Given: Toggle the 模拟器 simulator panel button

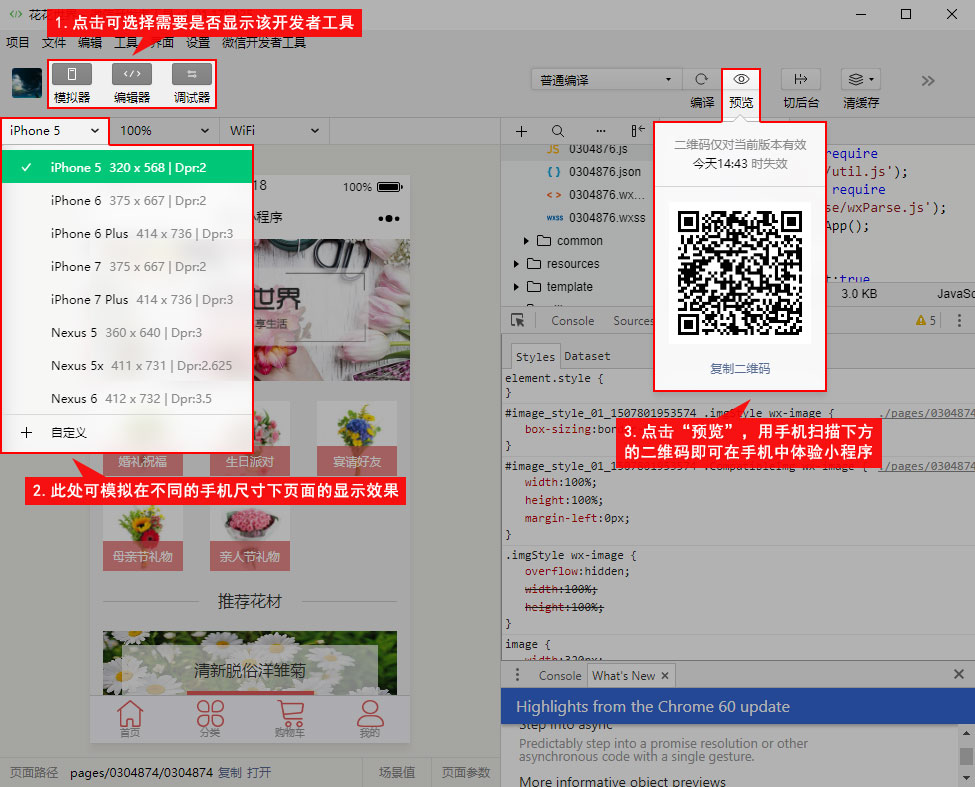Looking at the screenshot, I should coord(72,75).
